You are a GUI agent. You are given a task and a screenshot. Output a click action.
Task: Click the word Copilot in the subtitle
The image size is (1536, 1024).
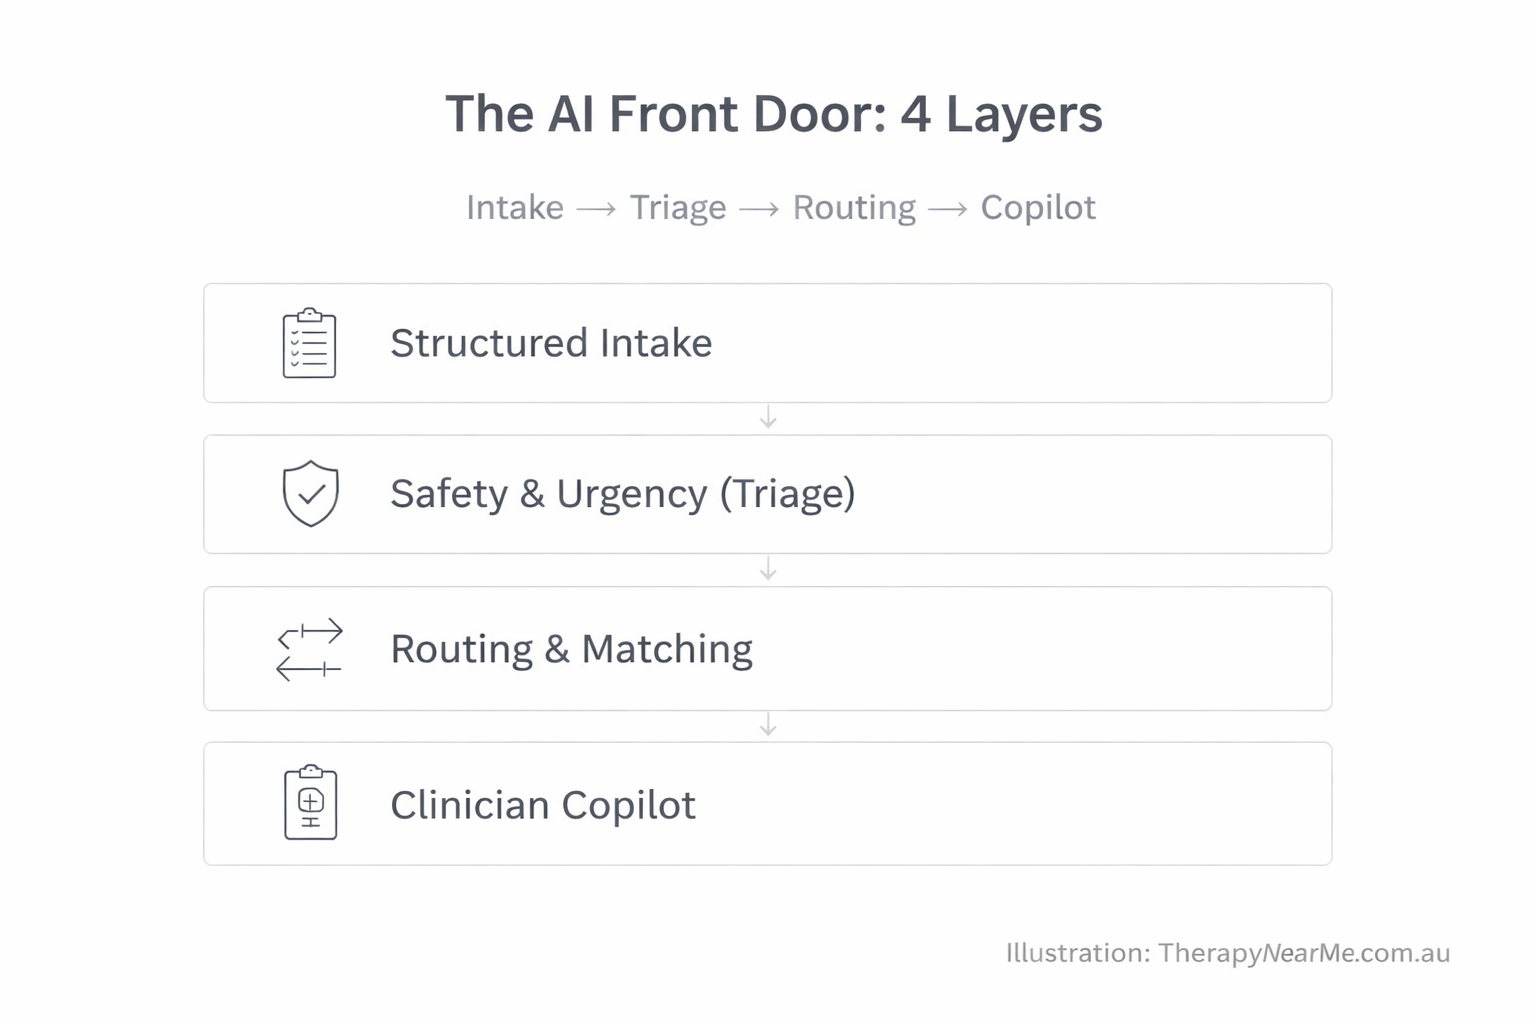[1038, 208]
